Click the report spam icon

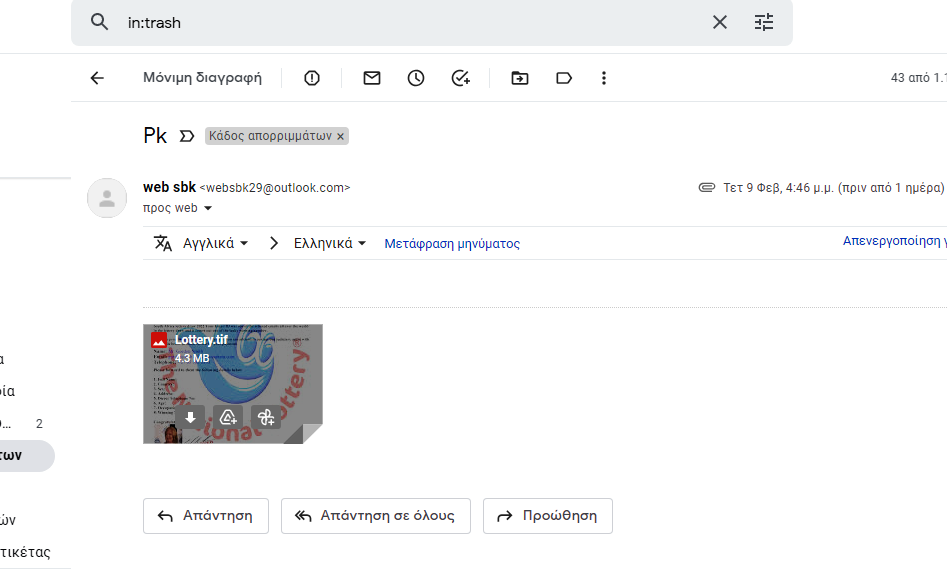pos(312,78)
